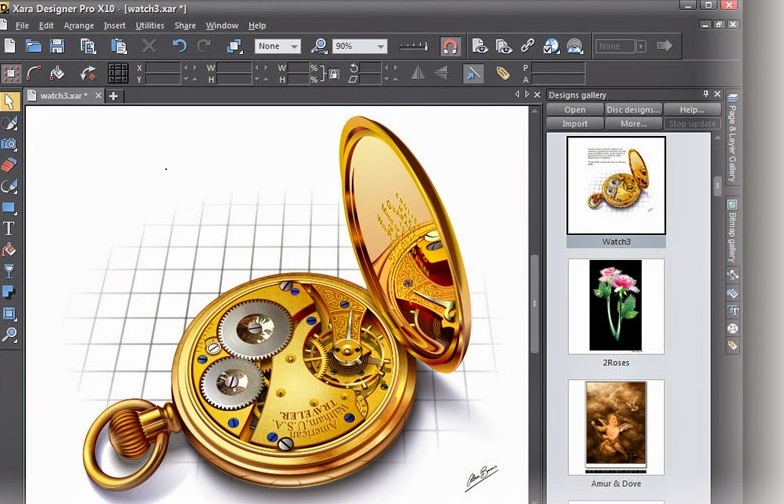Toggle the rotate handles arrow button

[x=88, y=74]
